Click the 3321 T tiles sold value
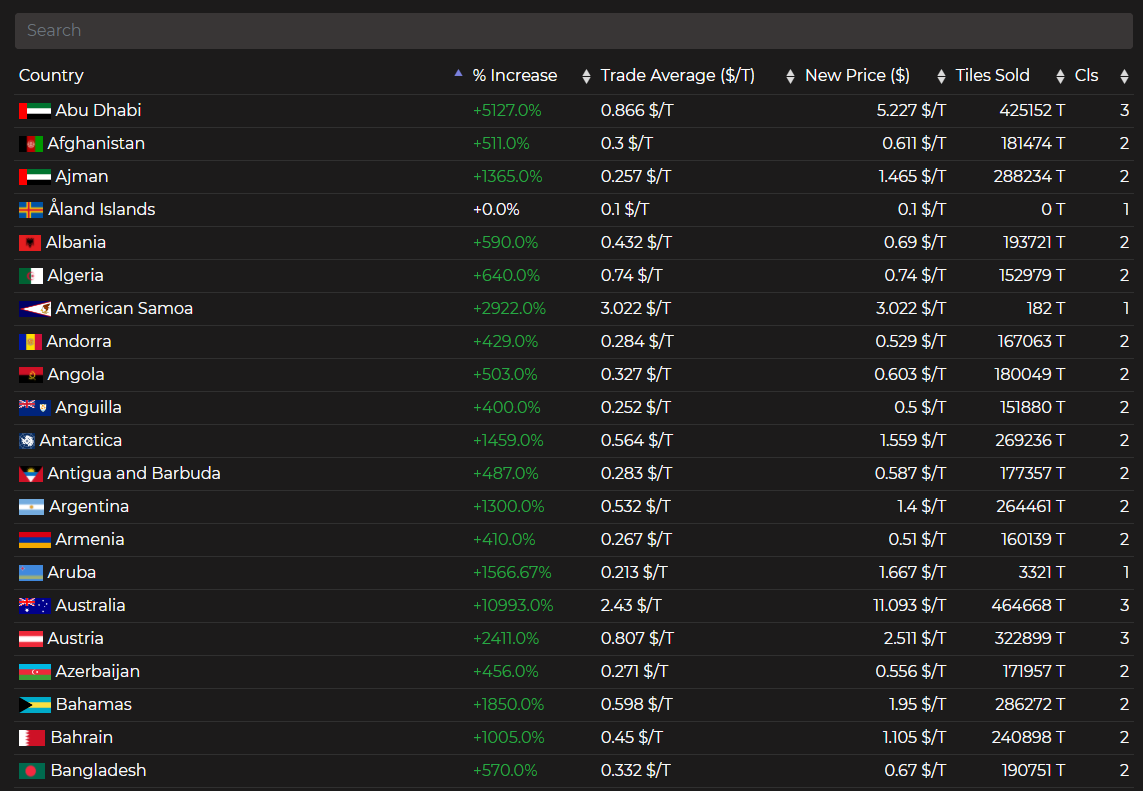1143x791 pixels. point(1042,573)
